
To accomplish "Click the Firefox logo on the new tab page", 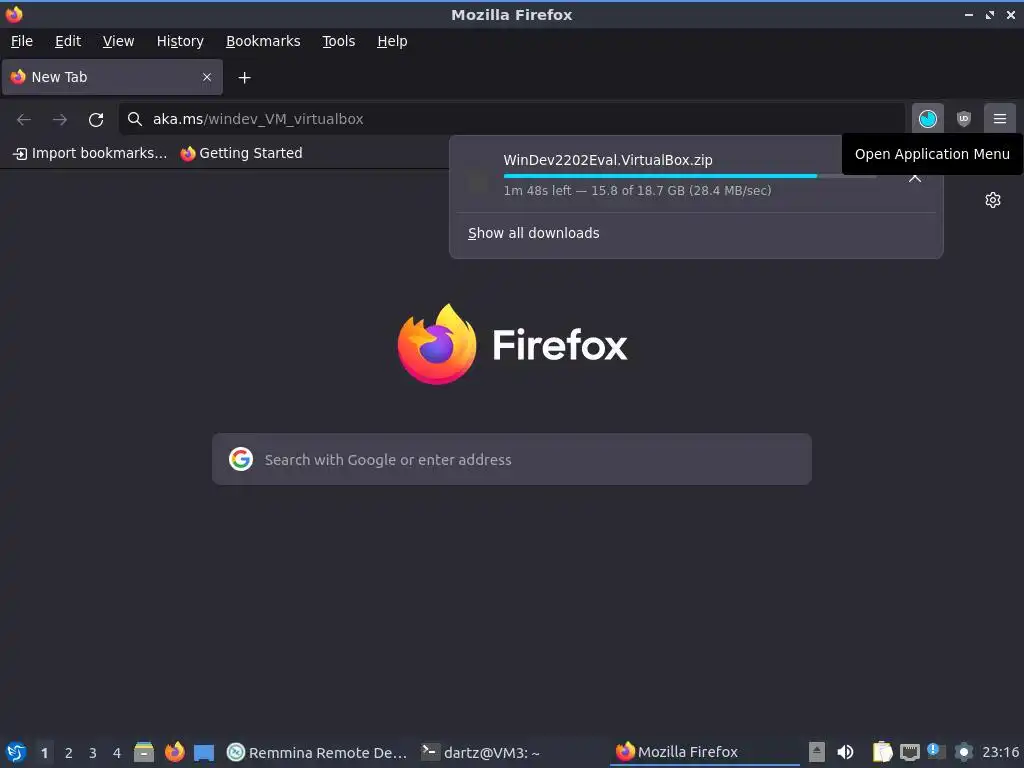I will pos(512,344).
